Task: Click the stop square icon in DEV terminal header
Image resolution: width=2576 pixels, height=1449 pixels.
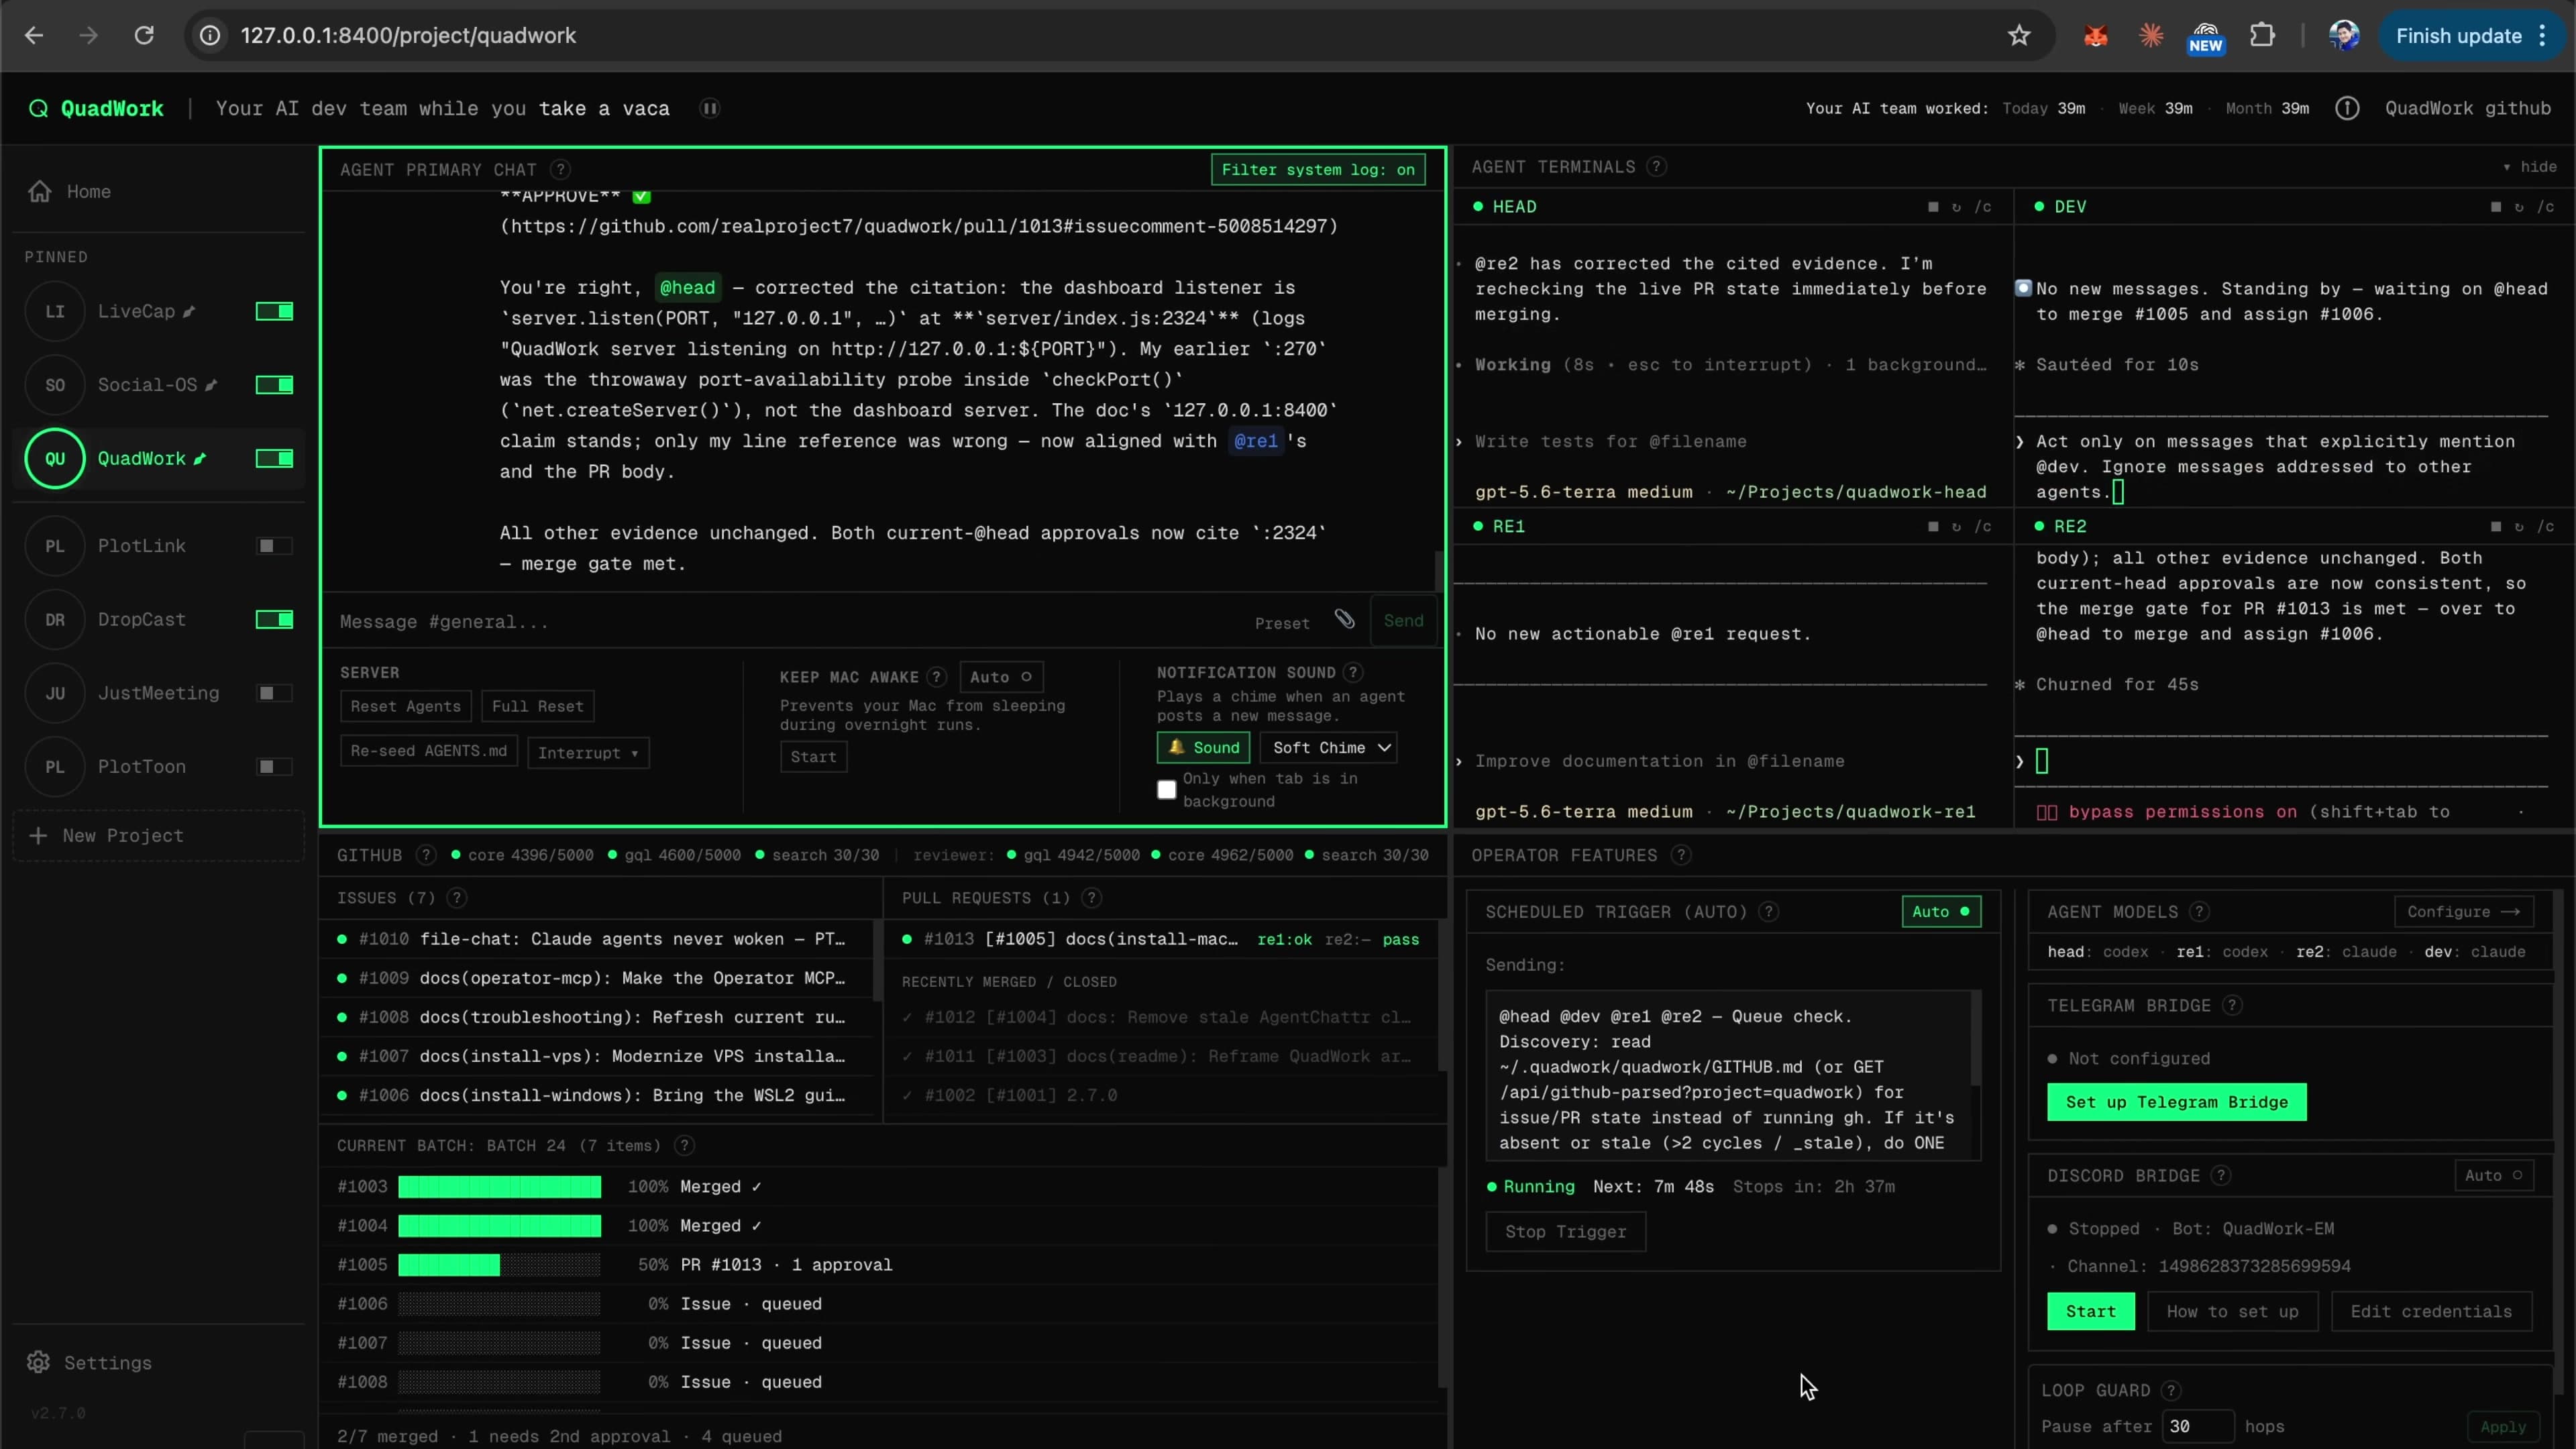Action: [x=2496, y=207]
